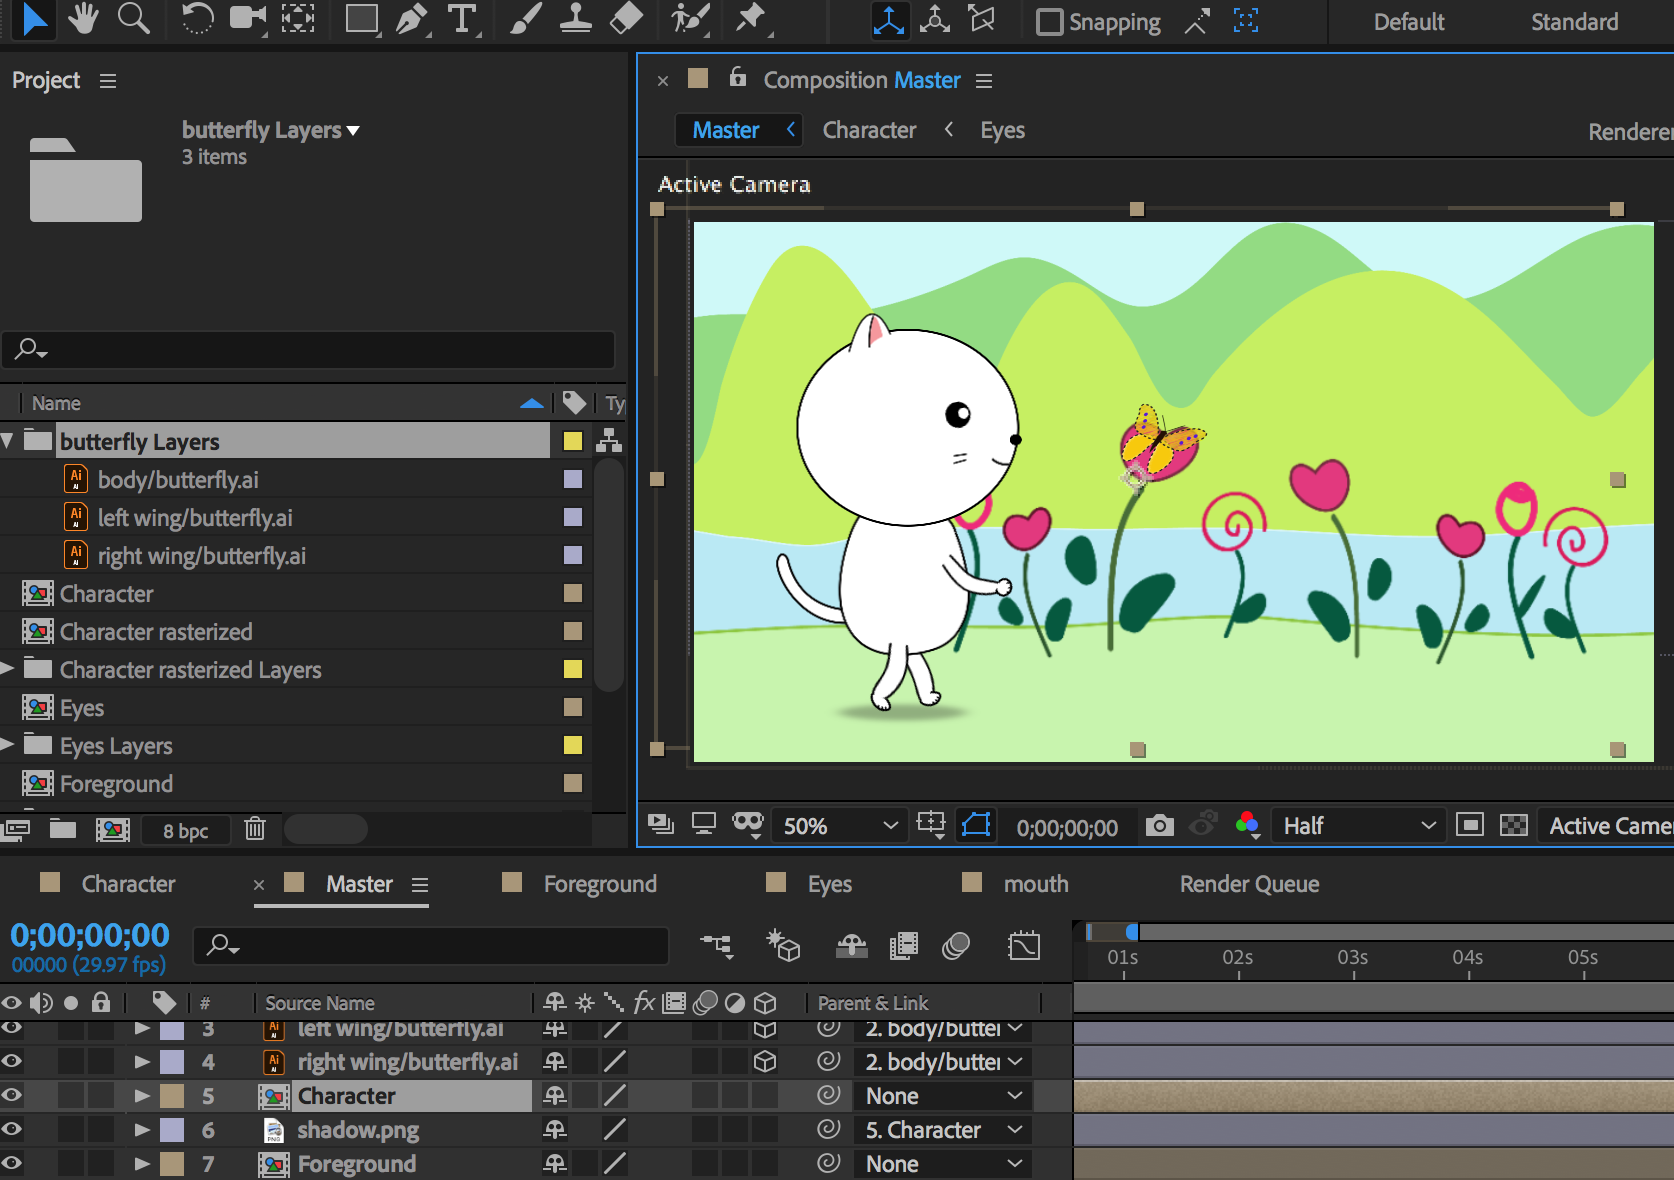
Task: Select the Clone Stamp tool
Action: click(575, 18)
